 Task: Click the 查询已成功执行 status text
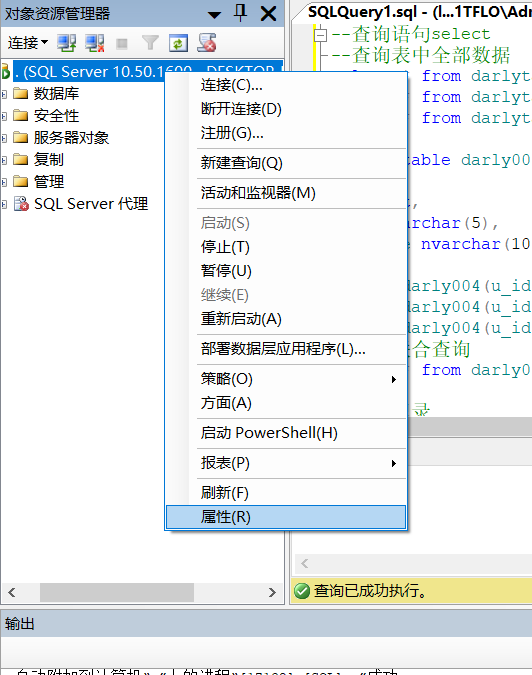point(370,591)
